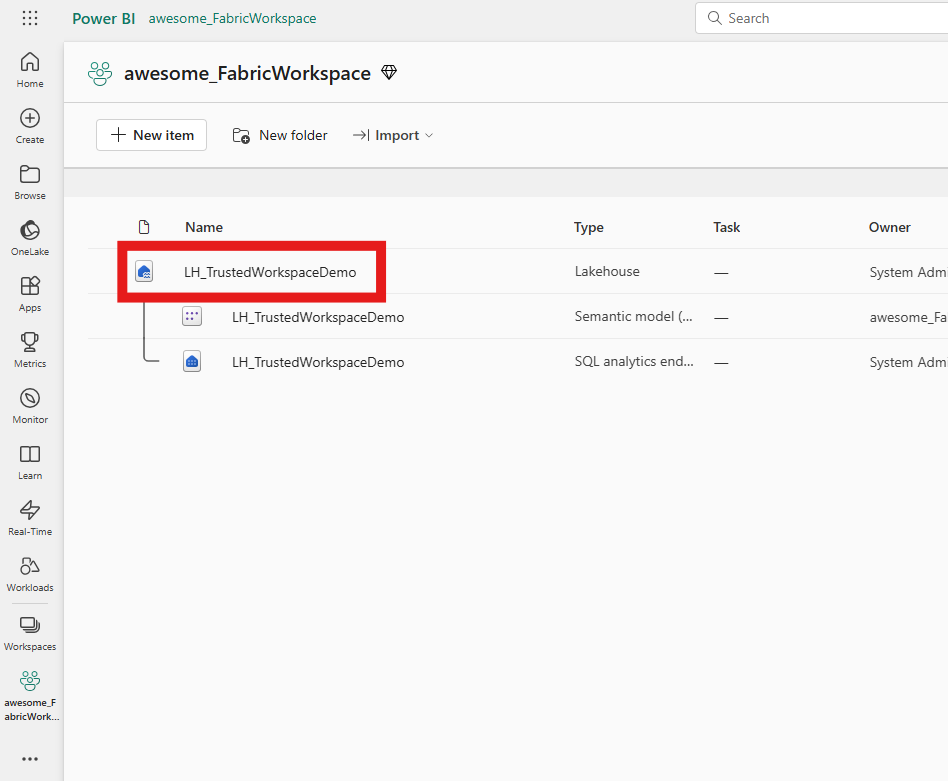Open the Workspaces list
Screen dimensions: 948x781
30,634
